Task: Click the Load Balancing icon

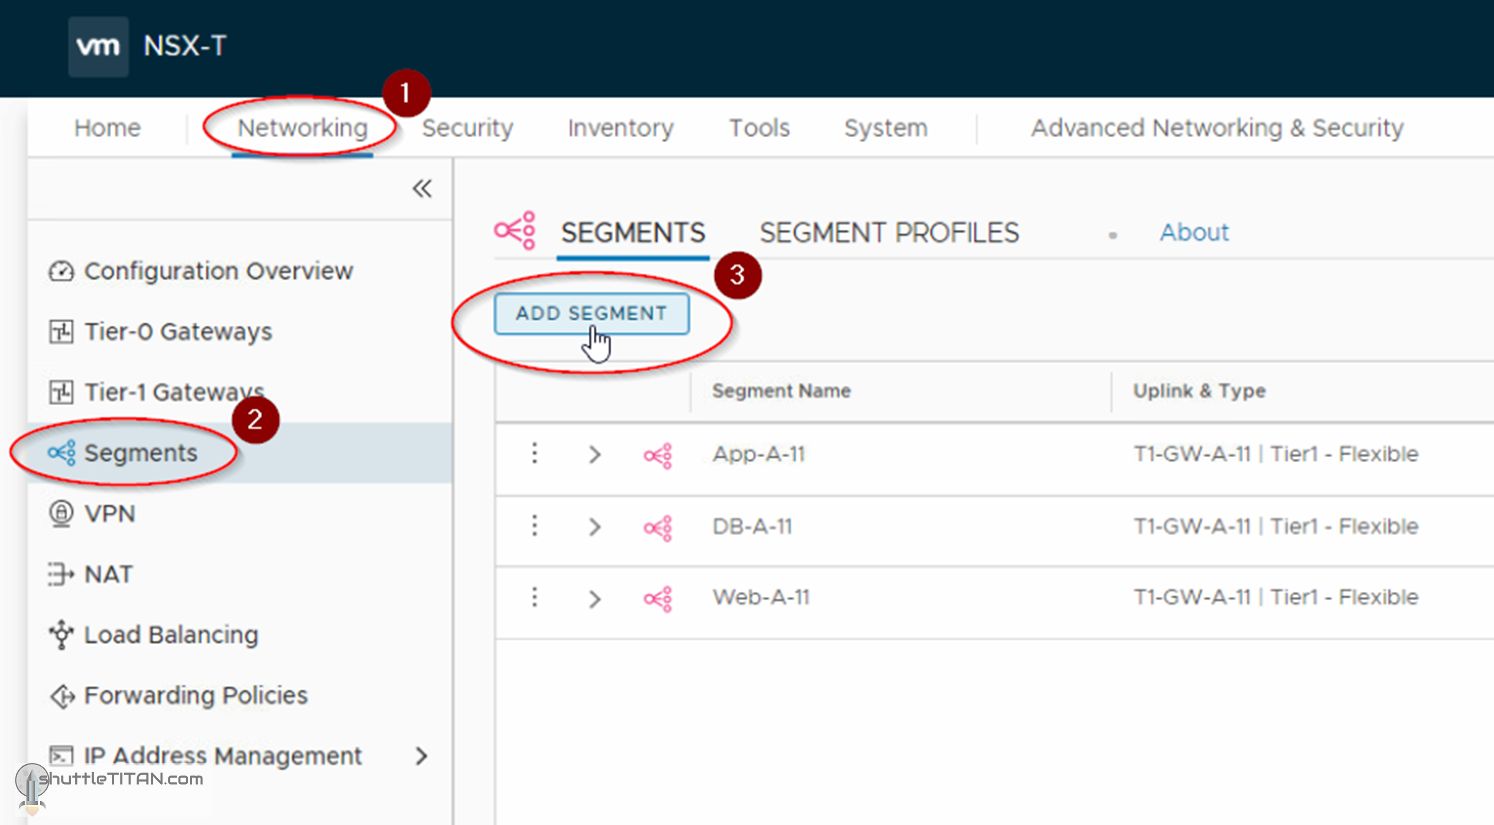Action: (61, 635)
